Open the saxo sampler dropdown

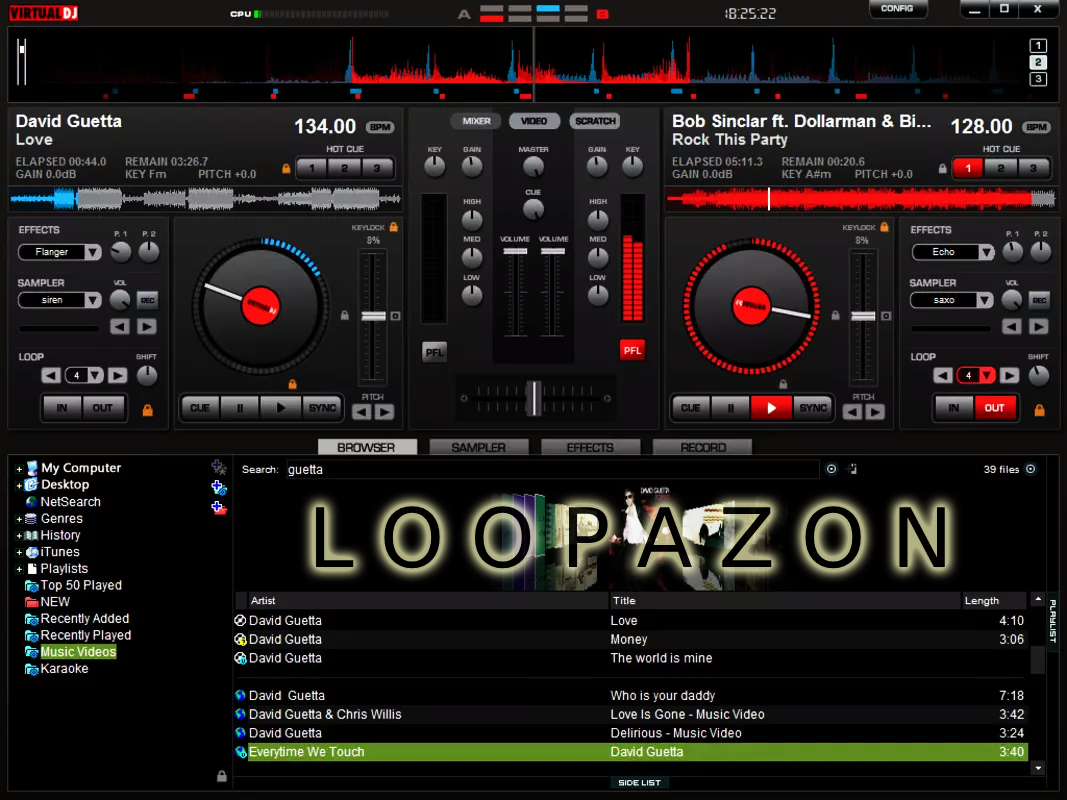coord(985,300)
